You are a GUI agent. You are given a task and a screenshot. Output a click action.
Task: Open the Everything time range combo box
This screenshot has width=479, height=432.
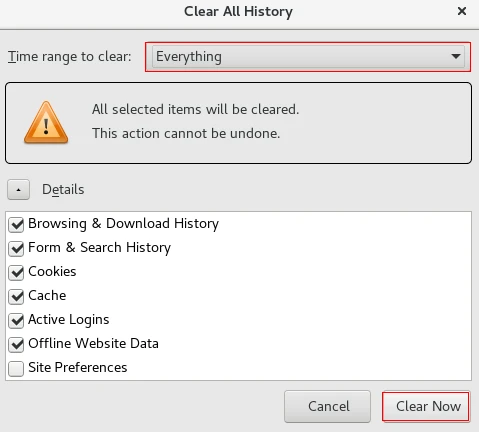308,57
